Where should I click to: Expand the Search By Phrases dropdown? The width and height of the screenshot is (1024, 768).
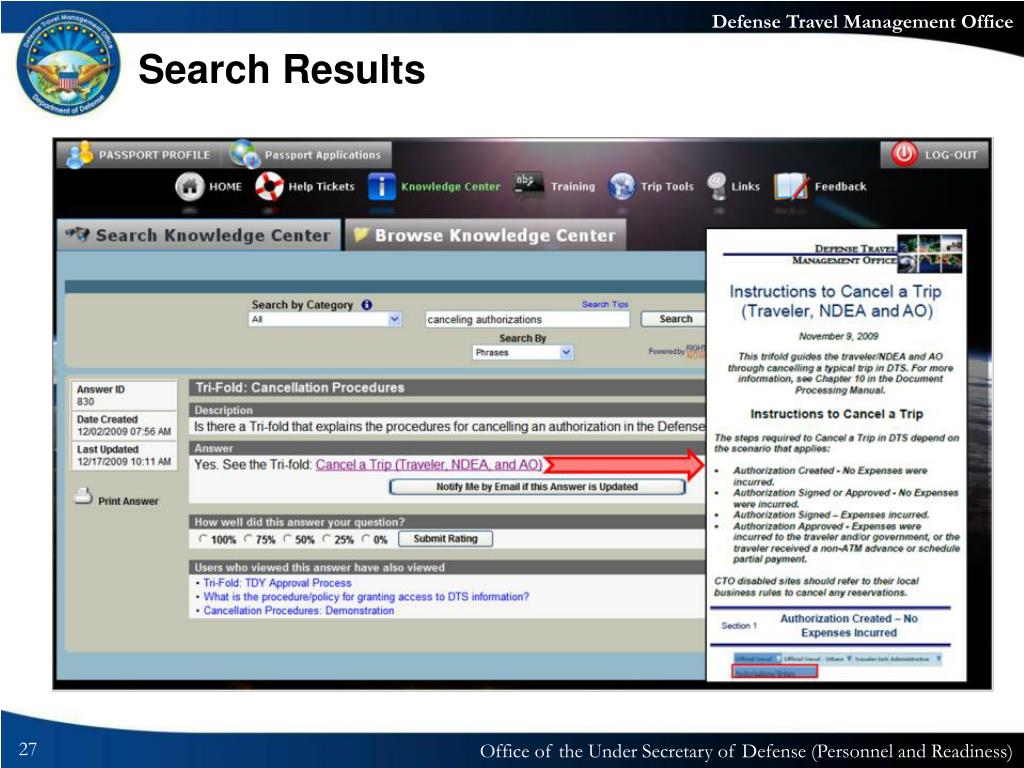point(523,353)
